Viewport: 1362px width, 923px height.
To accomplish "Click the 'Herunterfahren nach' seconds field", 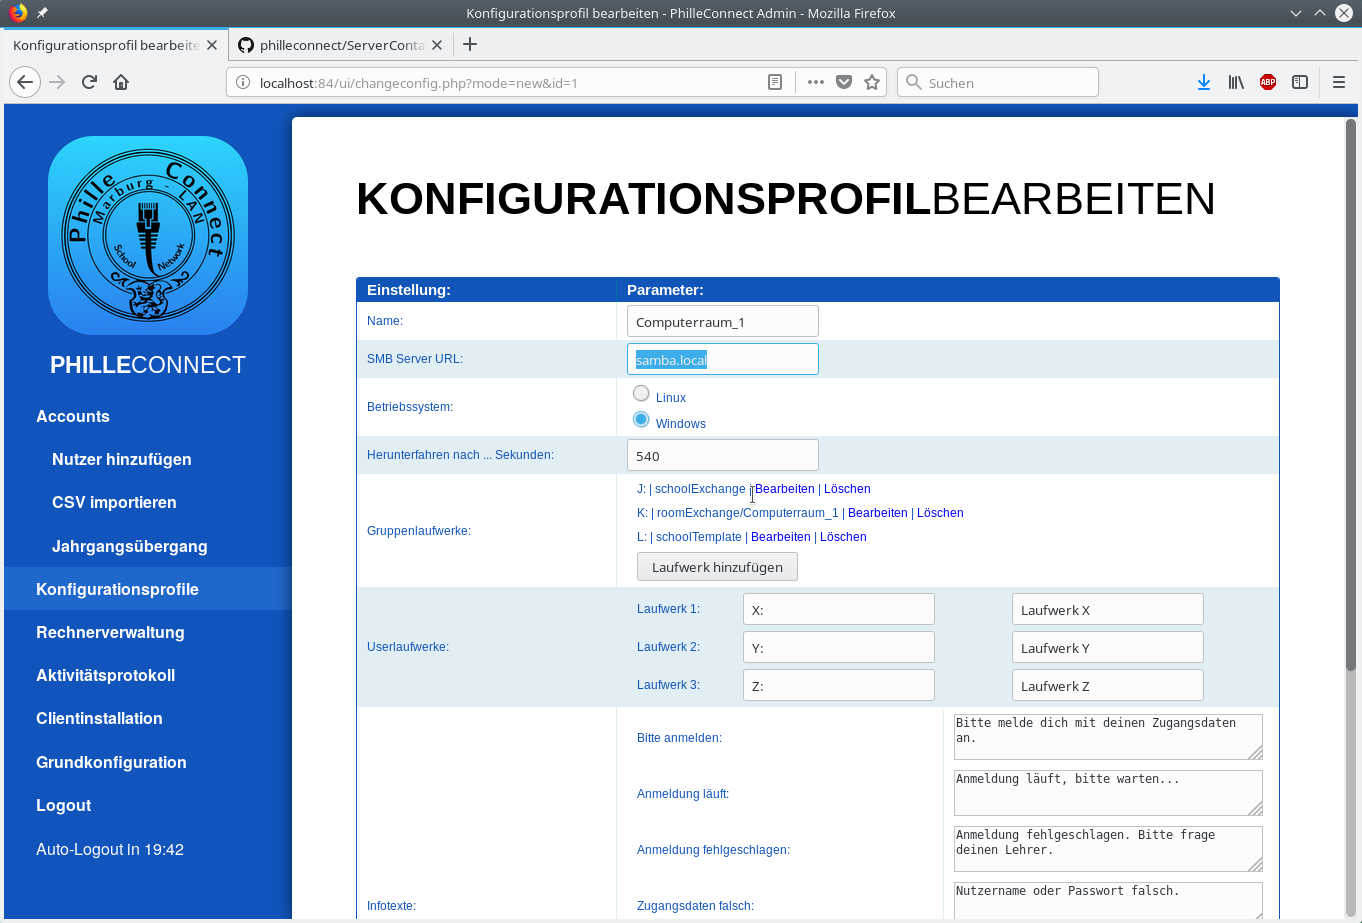I will (722, 456).
